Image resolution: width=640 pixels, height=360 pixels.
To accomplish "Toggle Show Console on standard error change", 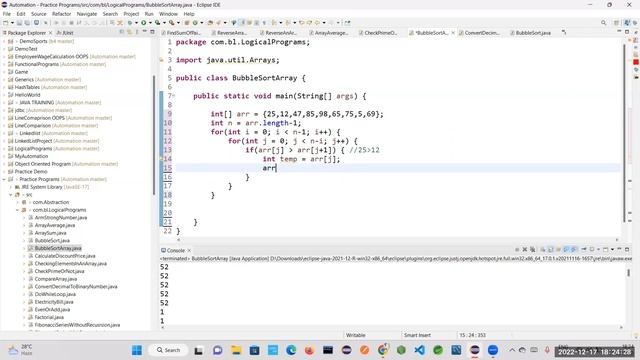I will tap(573, 249).
